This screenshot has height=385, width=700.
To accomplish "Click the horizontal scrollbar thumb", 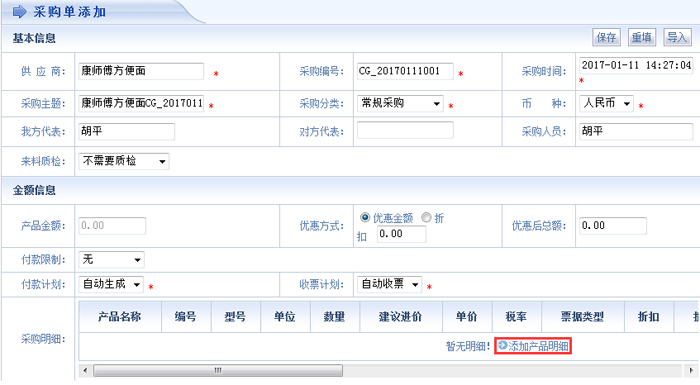I will pyautogui.click(x=218, y=370).
